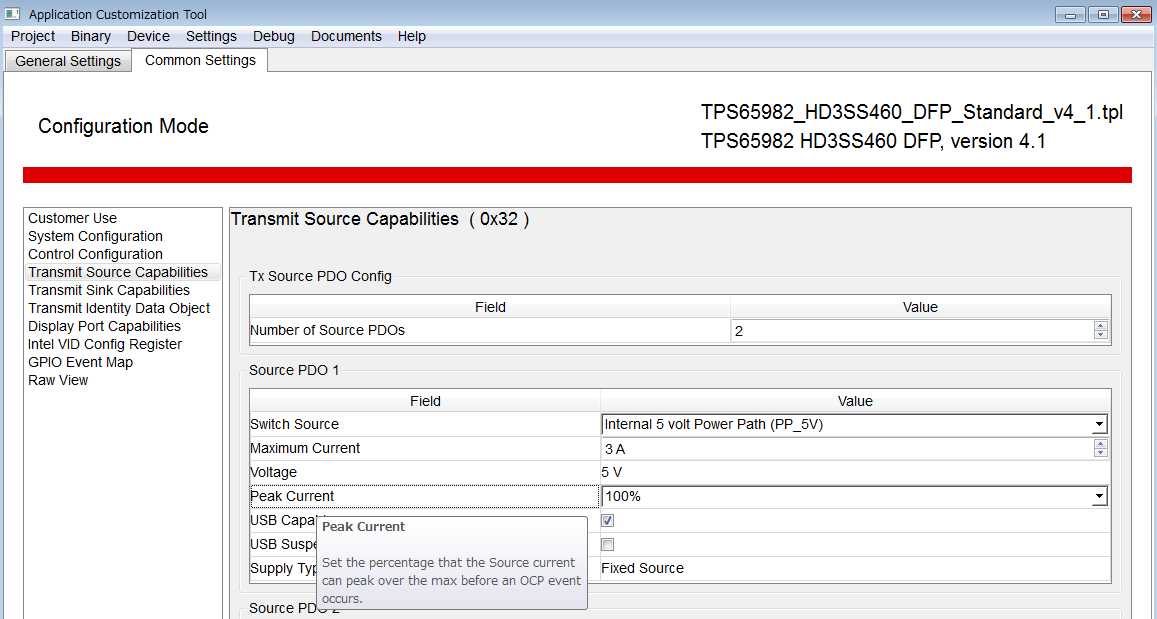Click the Voltage 5 V value
This screenshot has height=619, width=1157.
point(614,472)
